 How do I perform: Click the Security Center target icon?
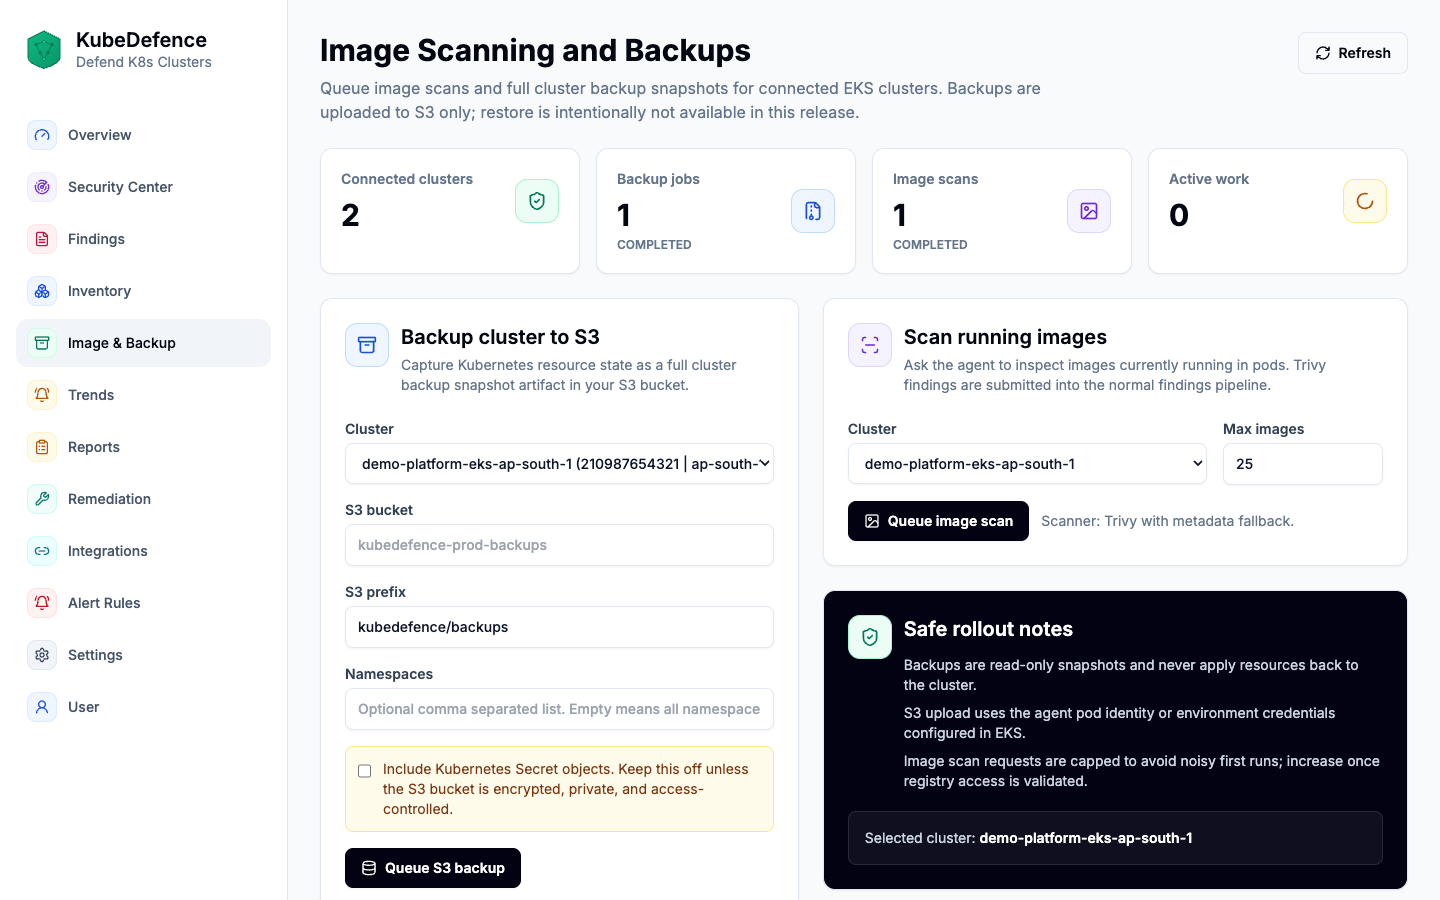tap(42, 187)
